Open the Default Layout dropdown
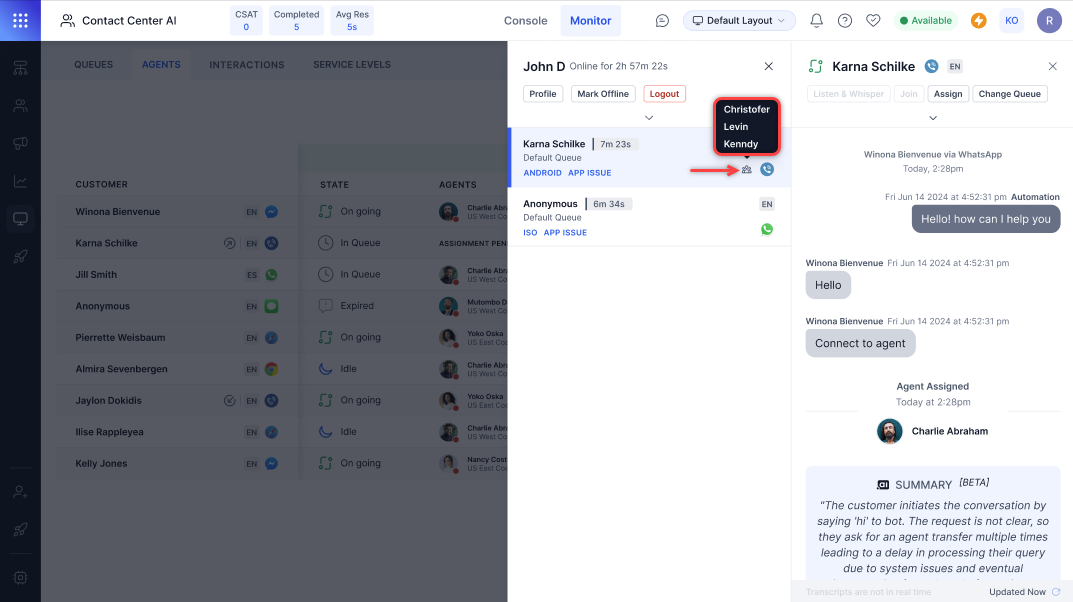The width and height of the screenshot is (1073, 602). [x=739, y=21]
